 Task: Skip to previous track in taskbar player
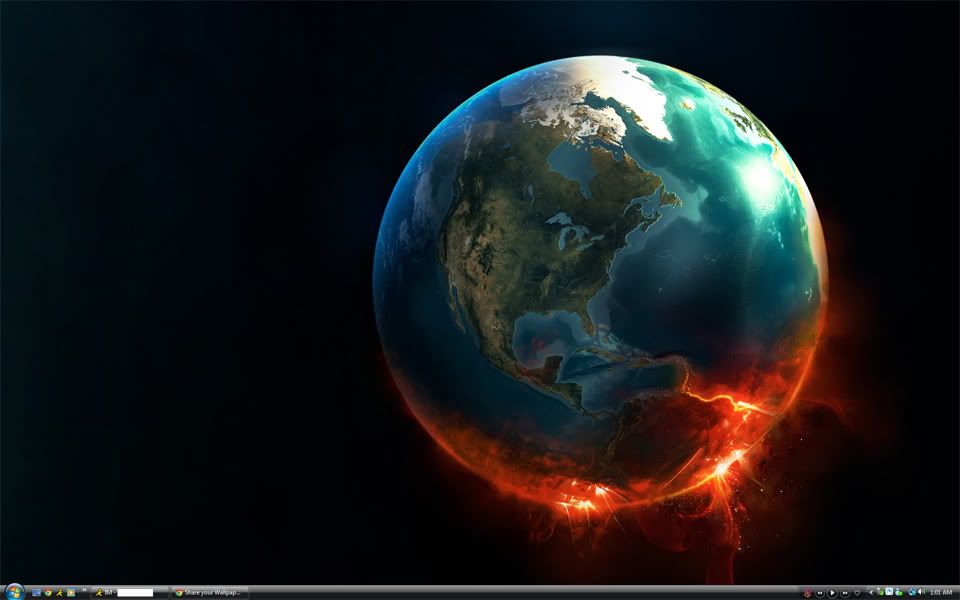pos(820,593)
